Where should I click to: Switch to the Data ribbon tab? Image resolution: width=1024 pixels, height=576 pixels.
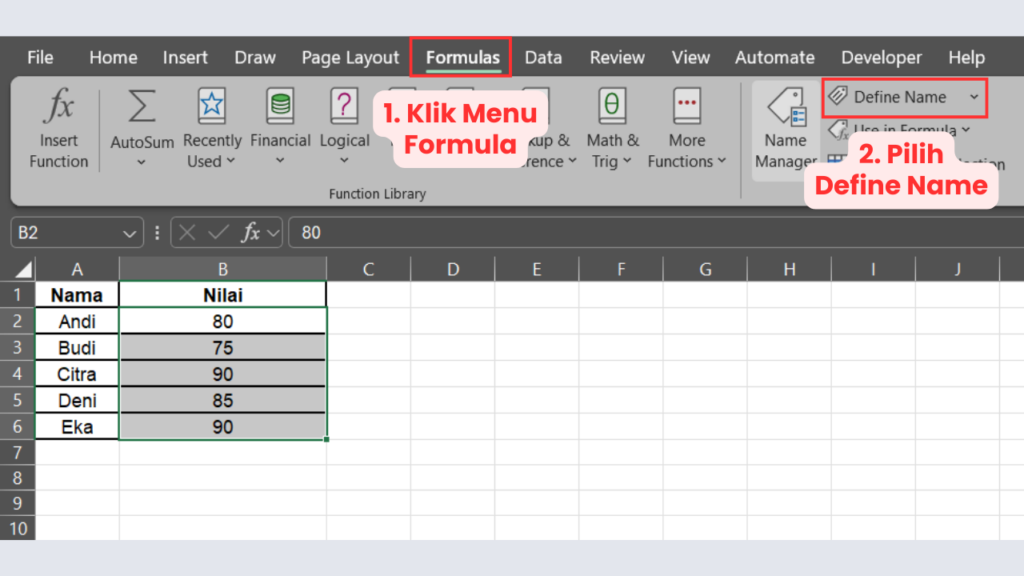543,57
